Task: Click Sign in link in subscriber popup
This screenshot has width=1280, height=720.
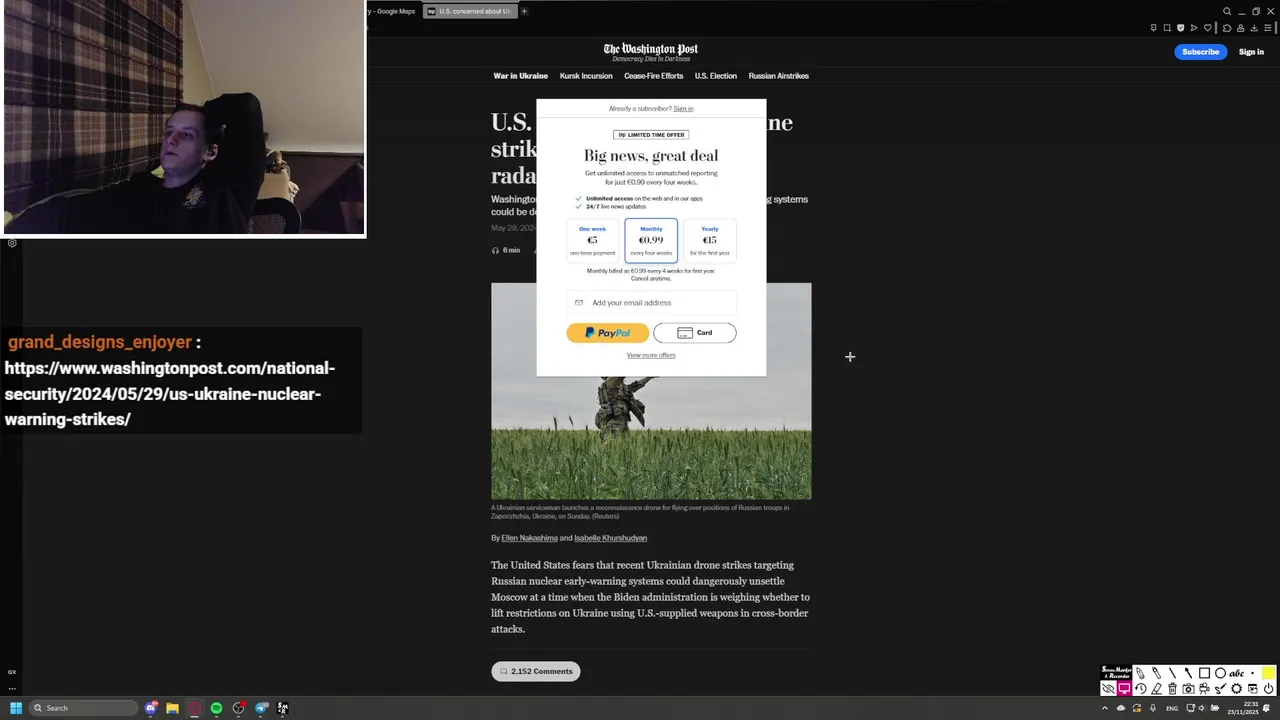Action: [683, 108]
